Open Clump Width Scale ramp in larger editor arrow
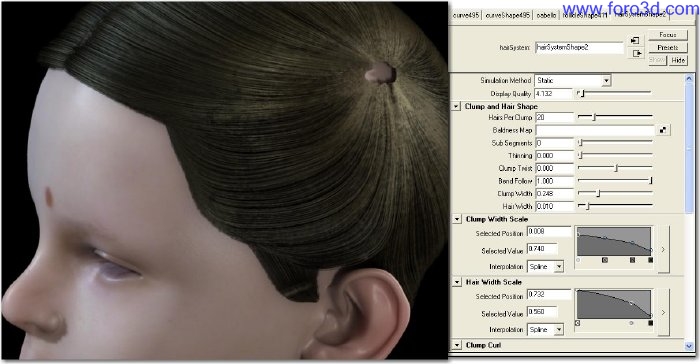This screenshot has width=700, height=364. pyautogui.click(x=663, y=249)
